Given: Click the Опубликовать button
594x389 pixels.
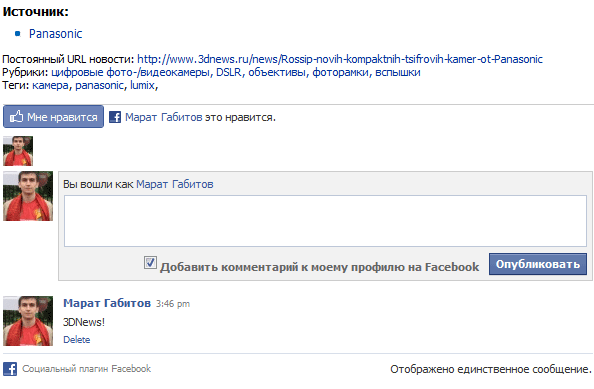Looking at the screenshot, I should 538,264.
